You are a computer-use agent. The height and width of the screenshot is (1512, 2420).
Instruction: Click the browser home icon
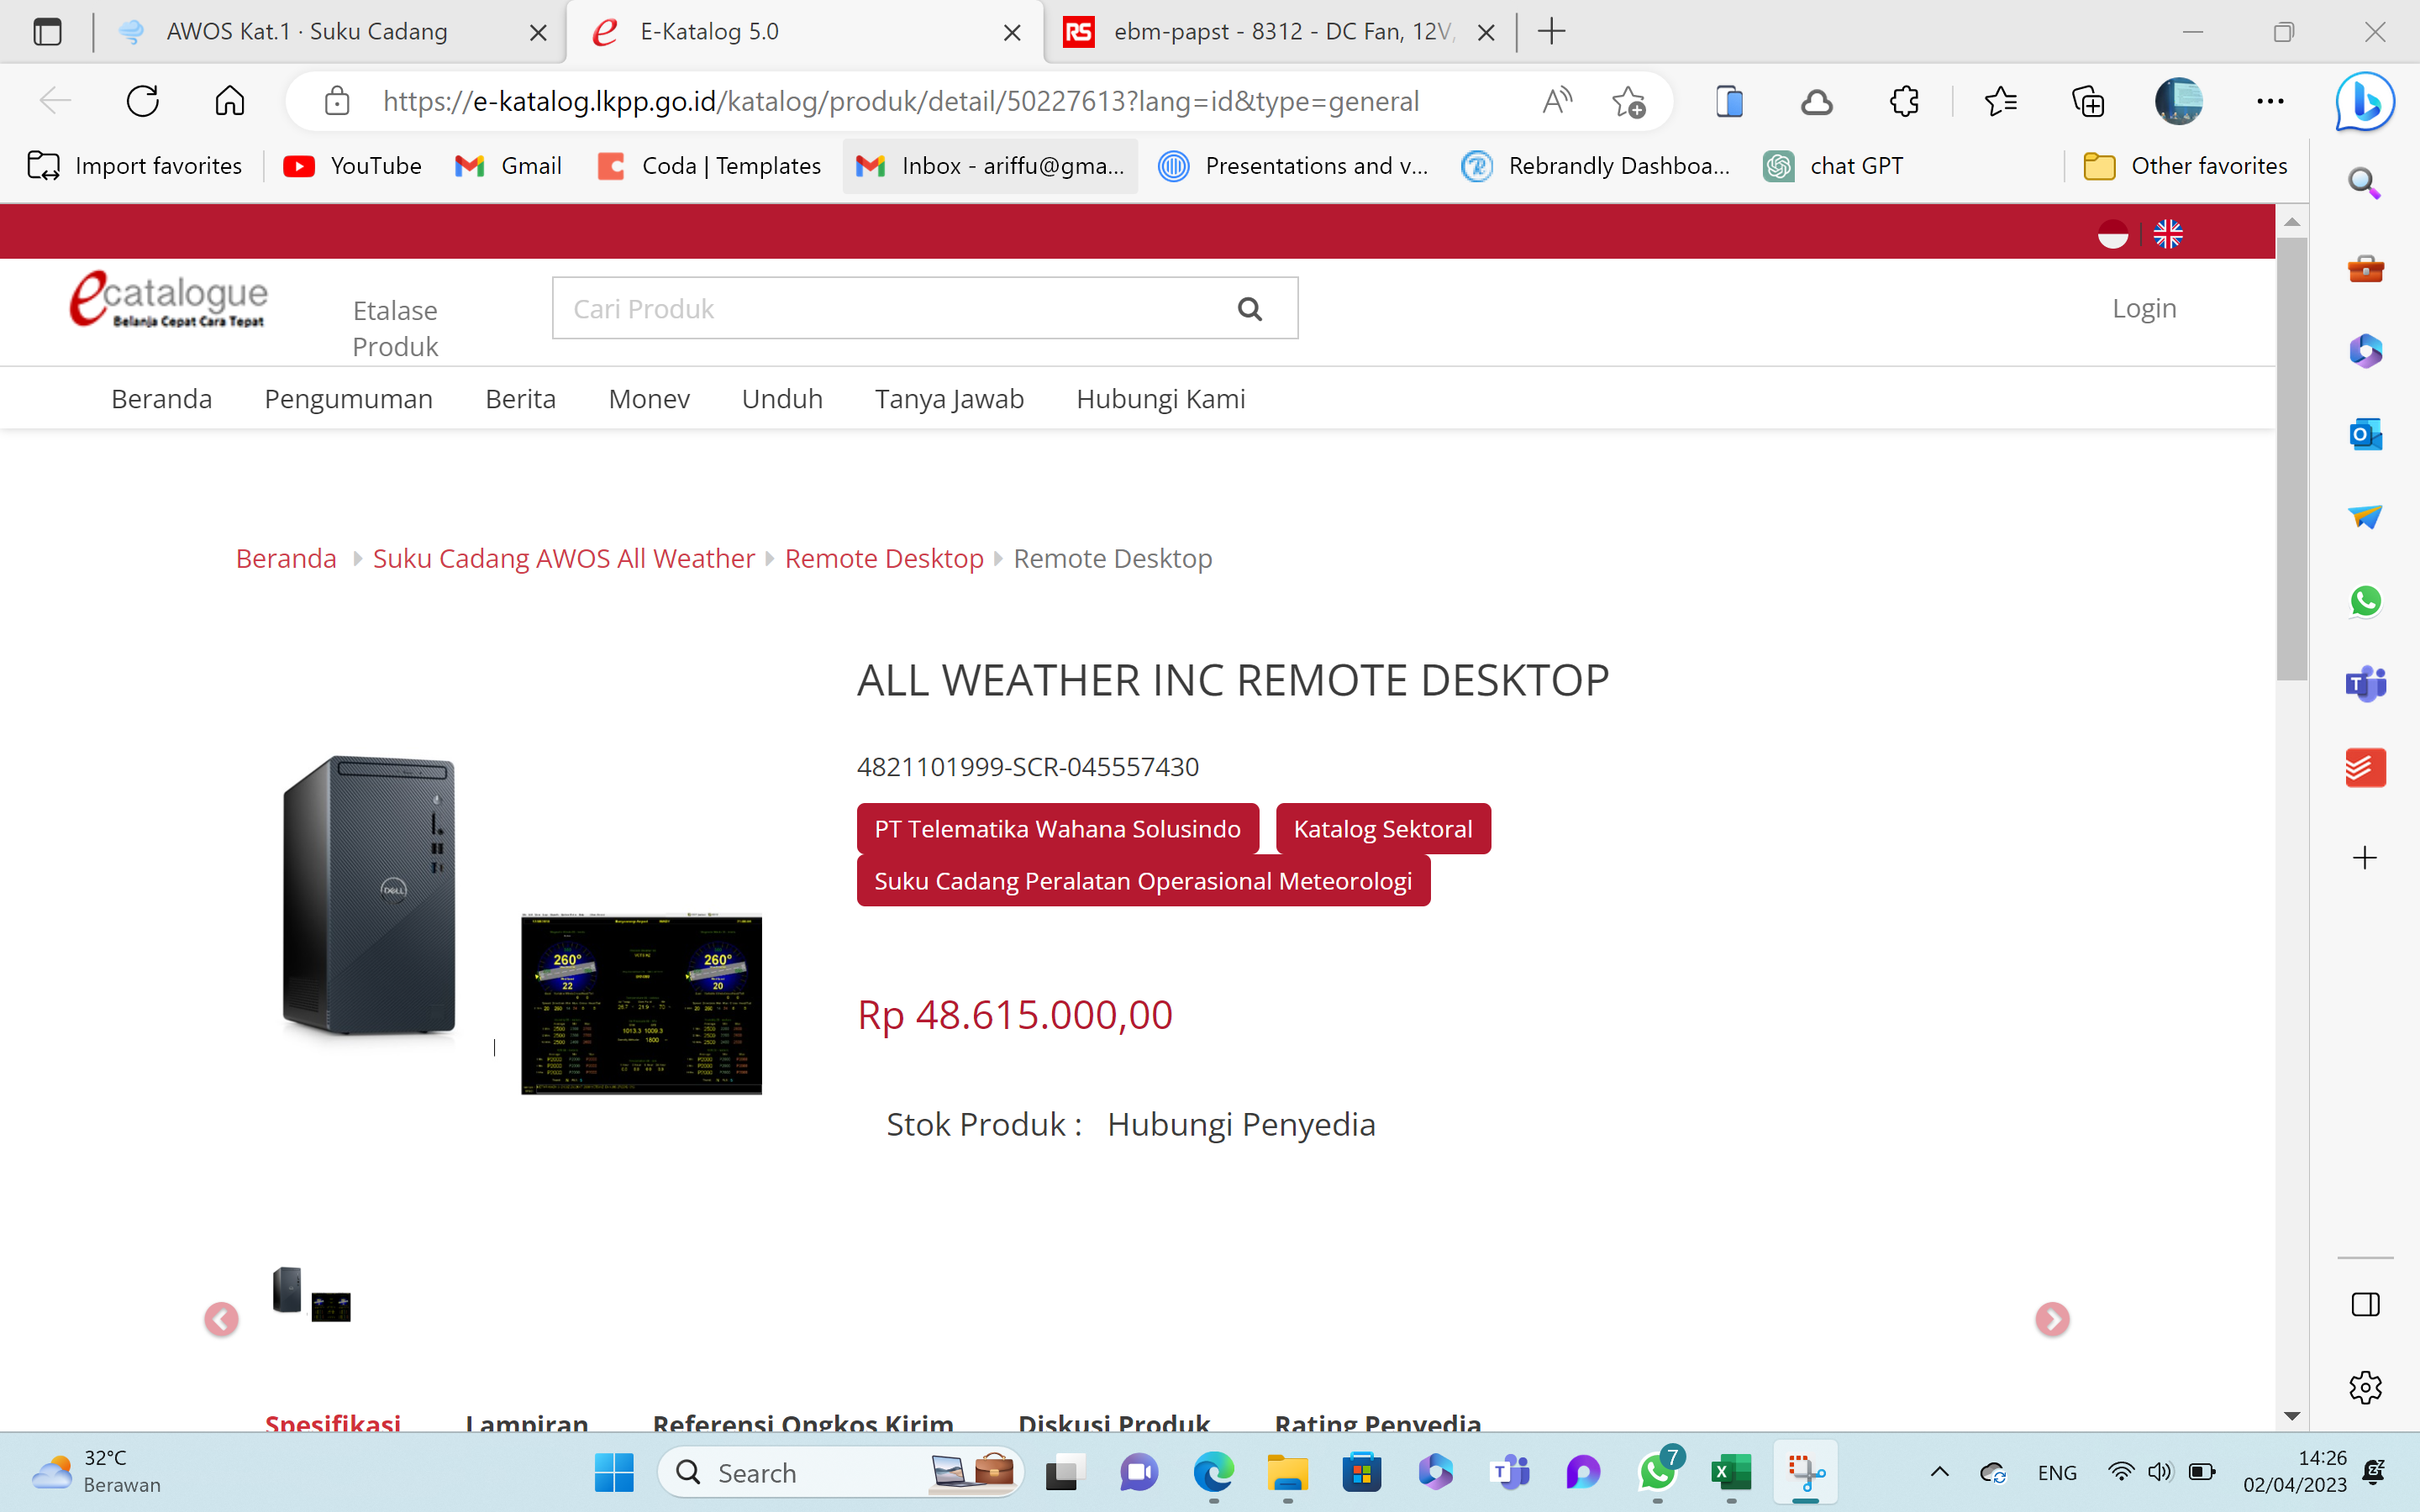(229, 100)
